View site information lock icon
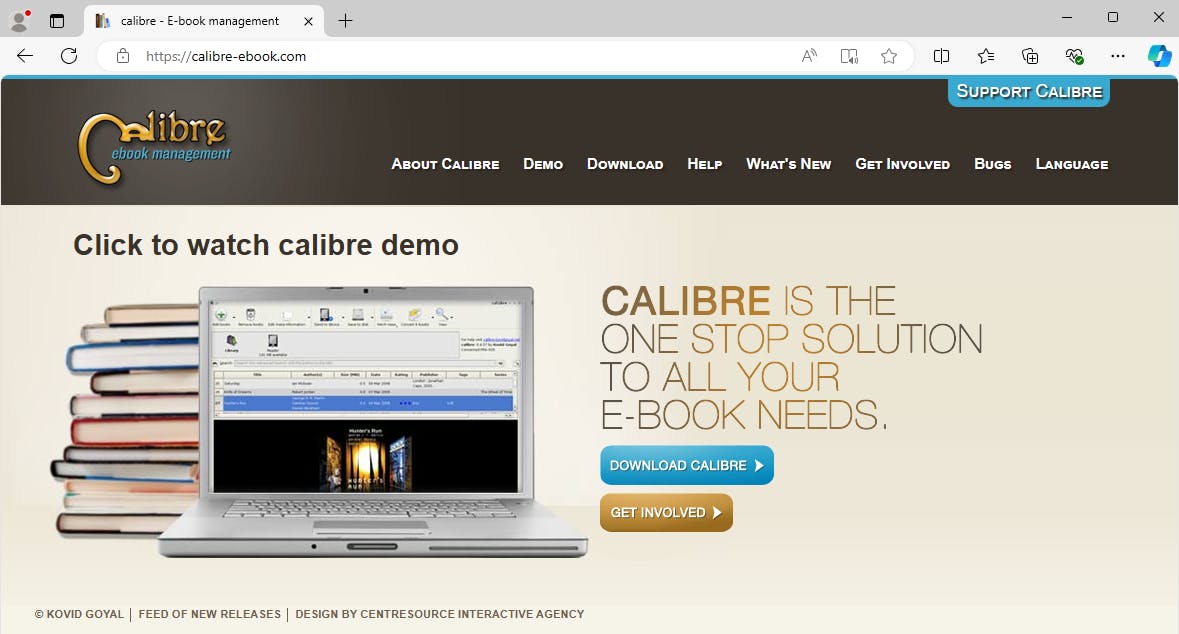Screen dimensions: 1179x634 point(123,56)
